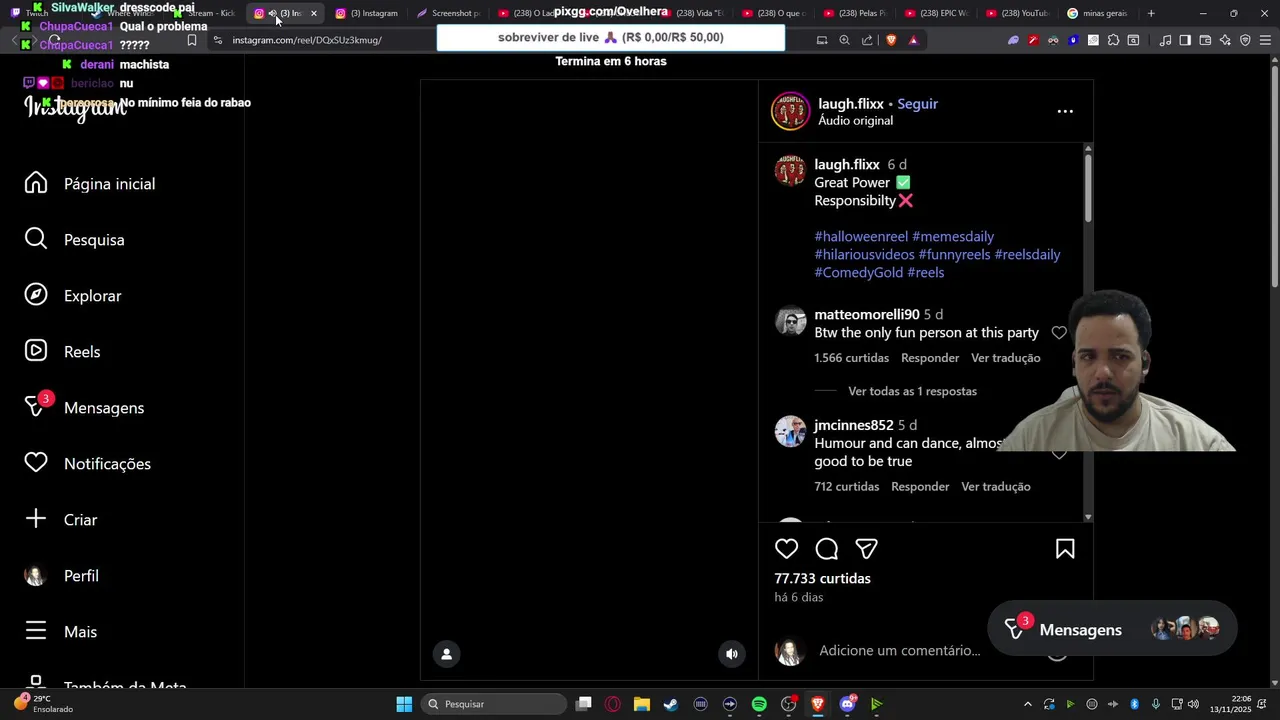
Task: Open Mensagens in the sidebar
Action: point(104,408)
